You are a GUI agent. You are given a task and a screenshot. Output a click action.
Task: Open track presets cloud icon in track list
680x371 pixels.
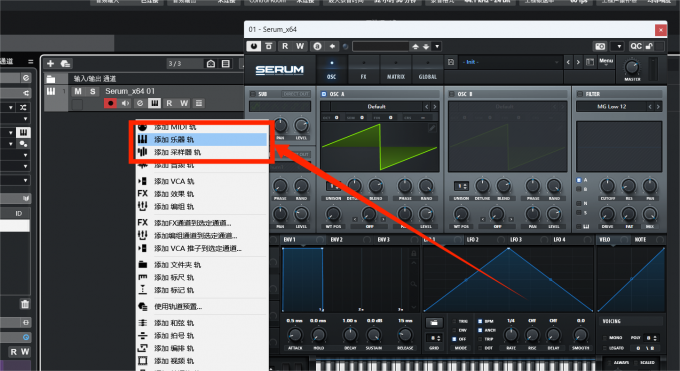tap(65, 63)
